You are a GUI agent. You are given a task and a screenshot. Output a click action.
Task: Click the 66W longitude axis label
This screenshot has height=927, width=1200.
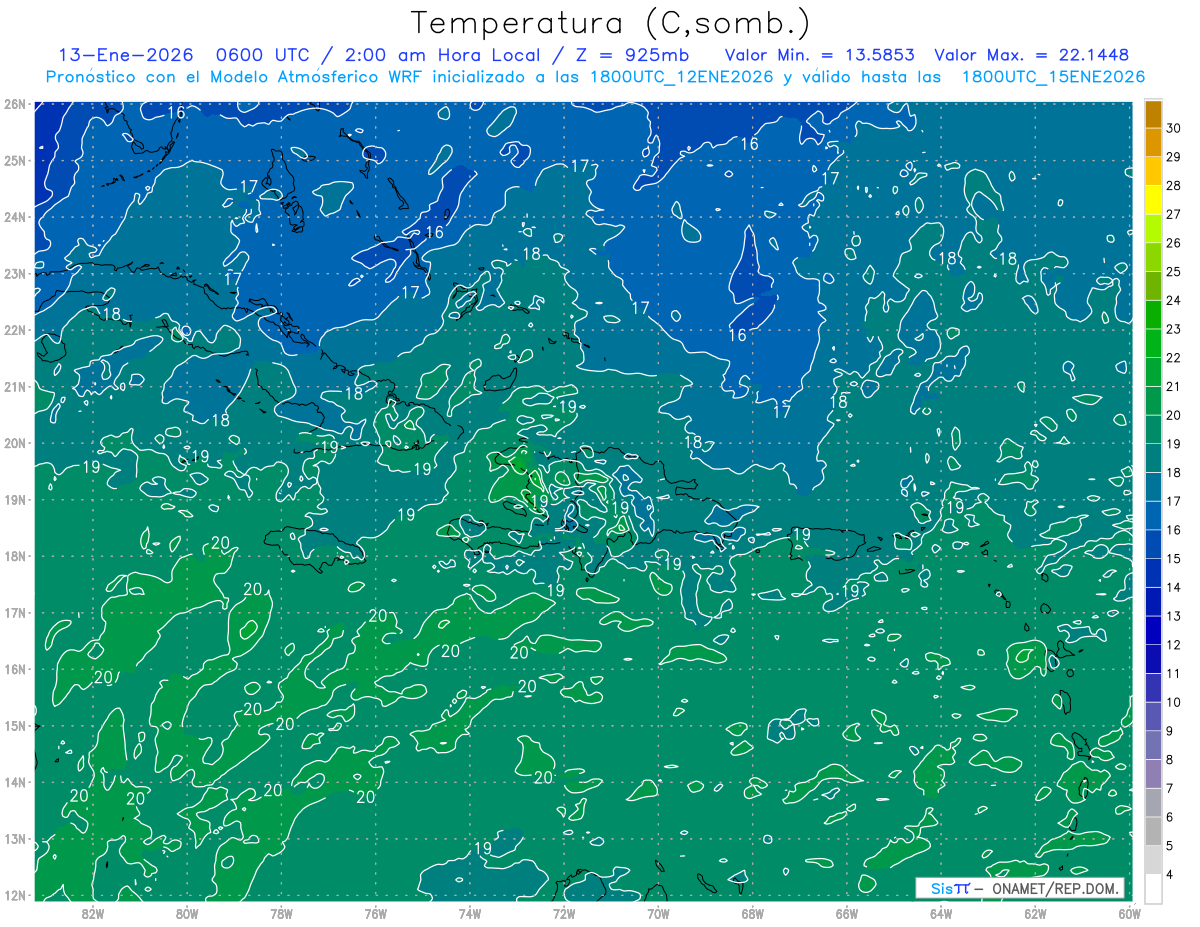coord(846,913)
